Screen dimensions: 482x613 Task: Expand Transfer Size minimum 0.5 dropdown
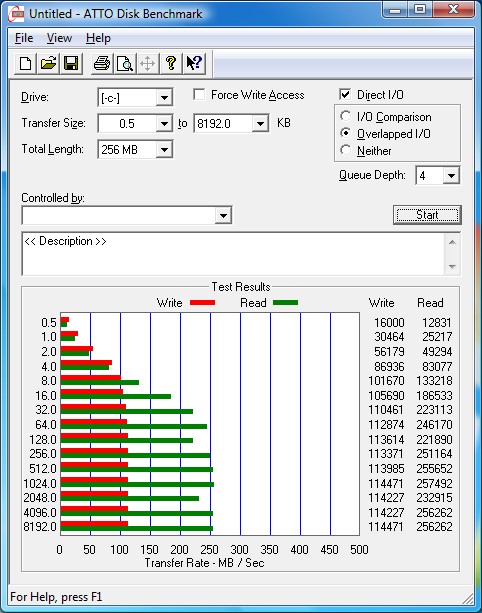click(x=165, y=124)
